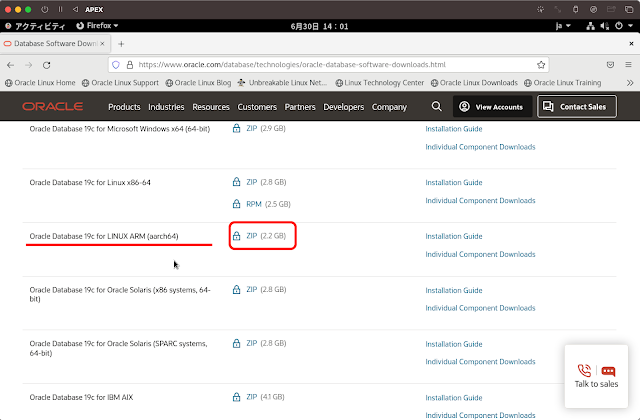
Task: Click the Contact Sales button
Action: coord(577,107)
